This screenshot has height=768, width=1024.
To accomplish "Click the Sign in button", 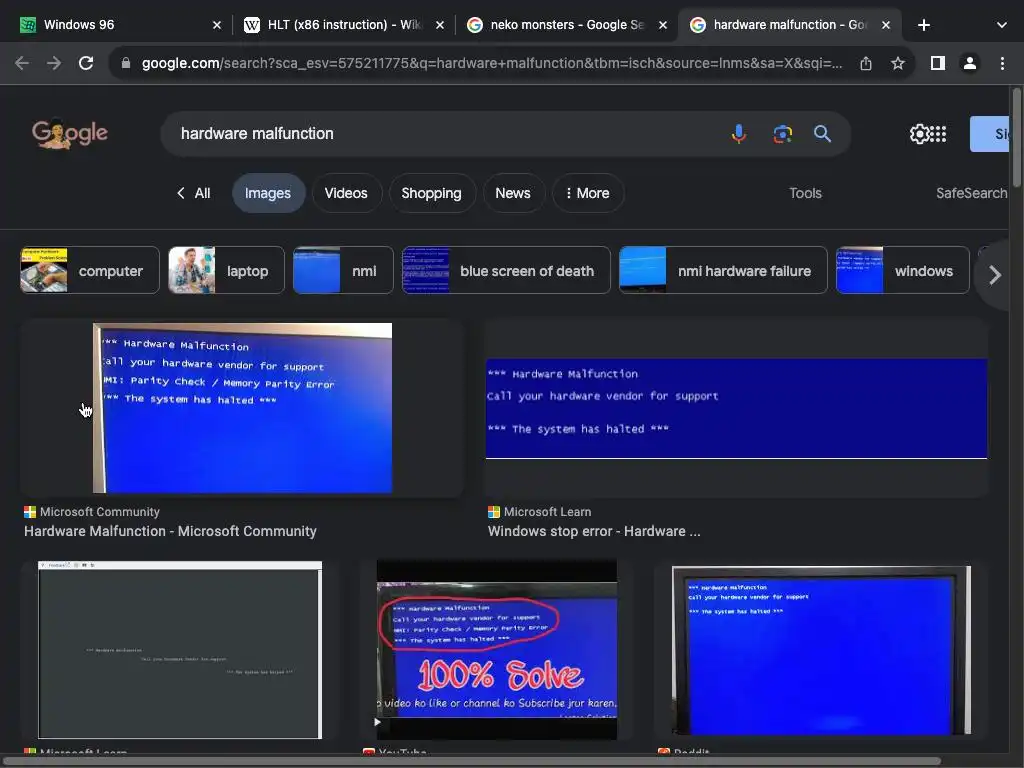I will coord(989,134).
